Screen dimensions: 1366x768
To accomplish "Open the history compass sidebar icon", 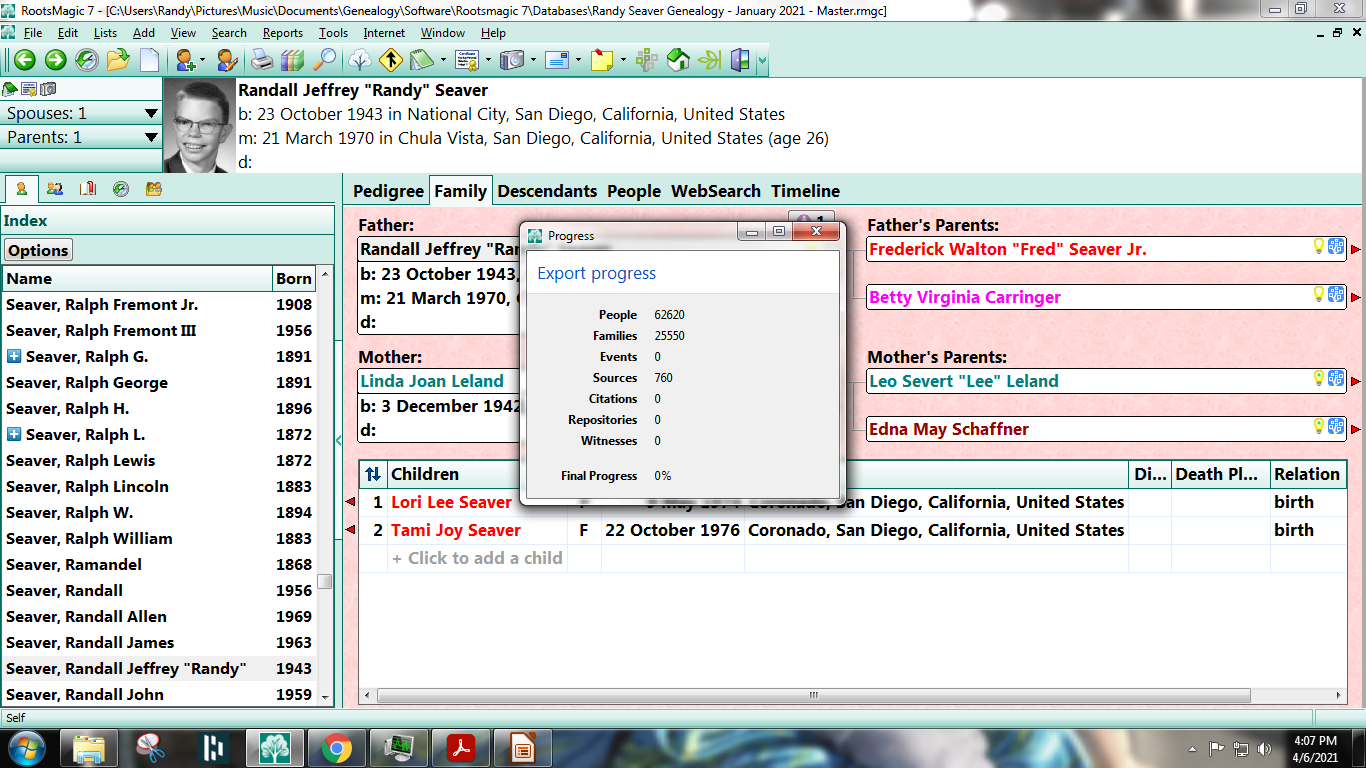I will pos(121,189).
